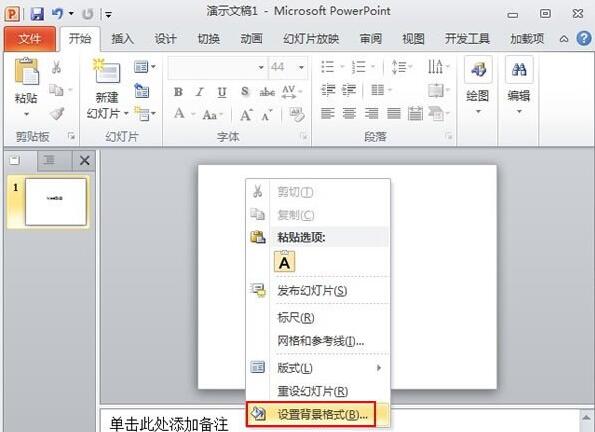Click the Align Text icon
595x432 pixels.
pos(436,90)
